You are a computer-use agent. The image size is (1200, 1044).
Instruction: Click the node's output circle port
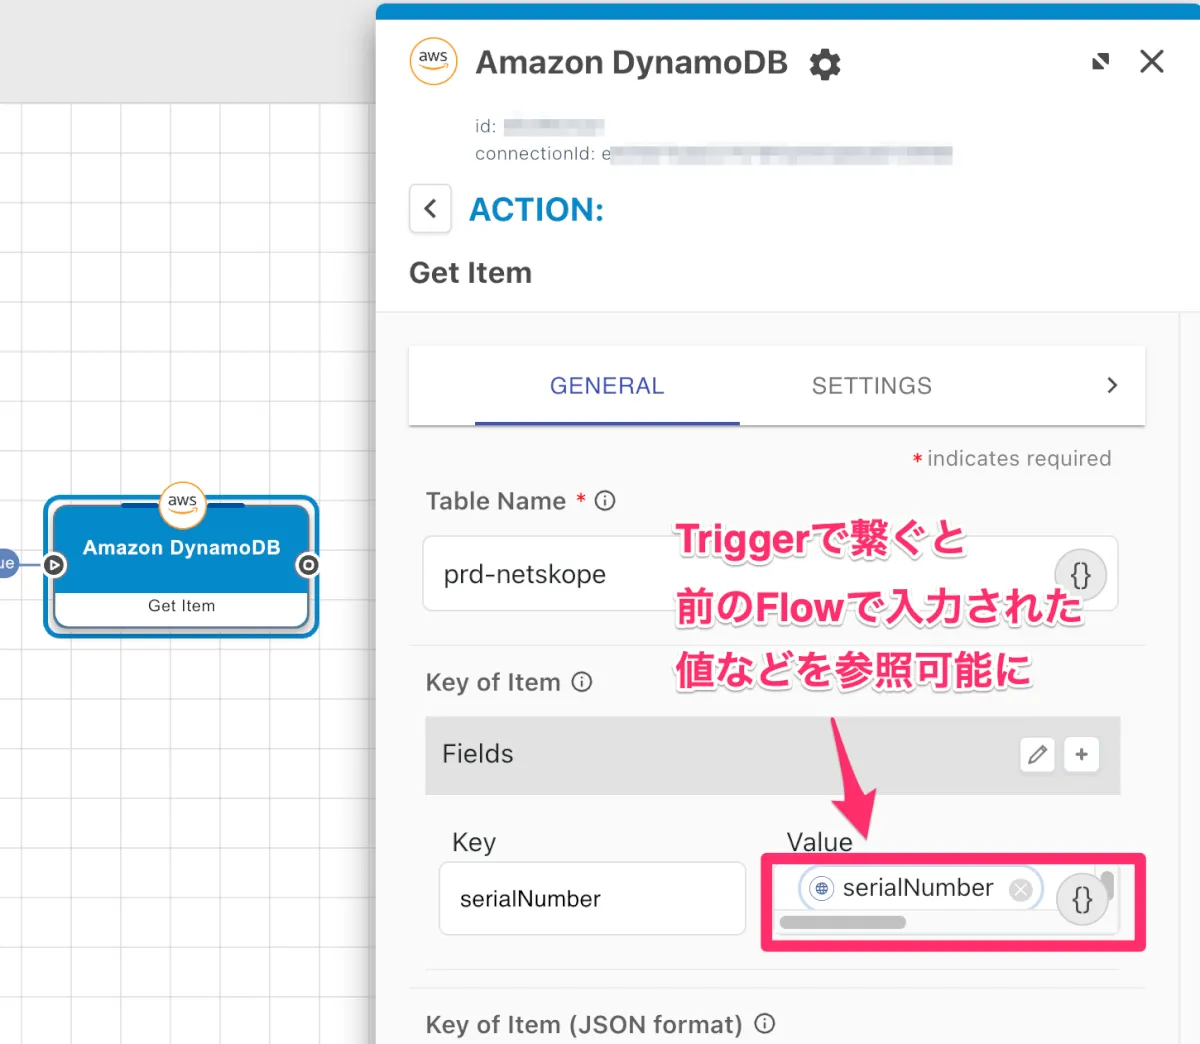(308, 565)
